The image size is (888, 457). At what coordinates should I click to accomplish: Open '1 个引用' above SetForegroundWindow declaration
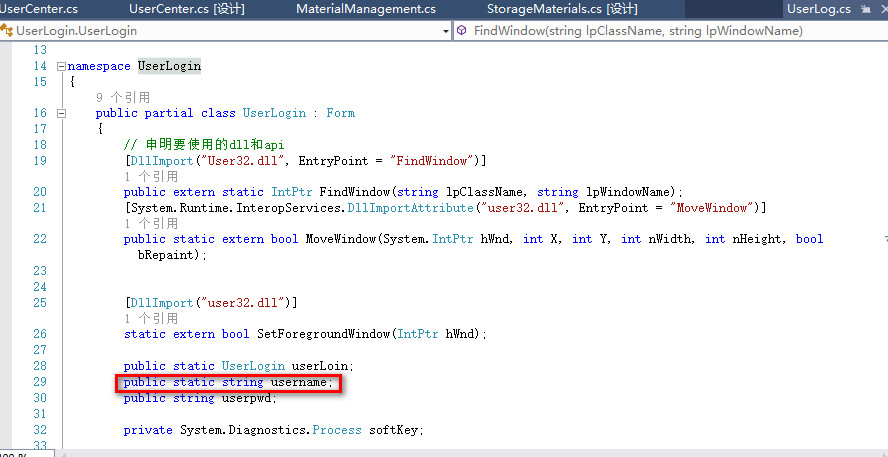(x=151, y=318)
